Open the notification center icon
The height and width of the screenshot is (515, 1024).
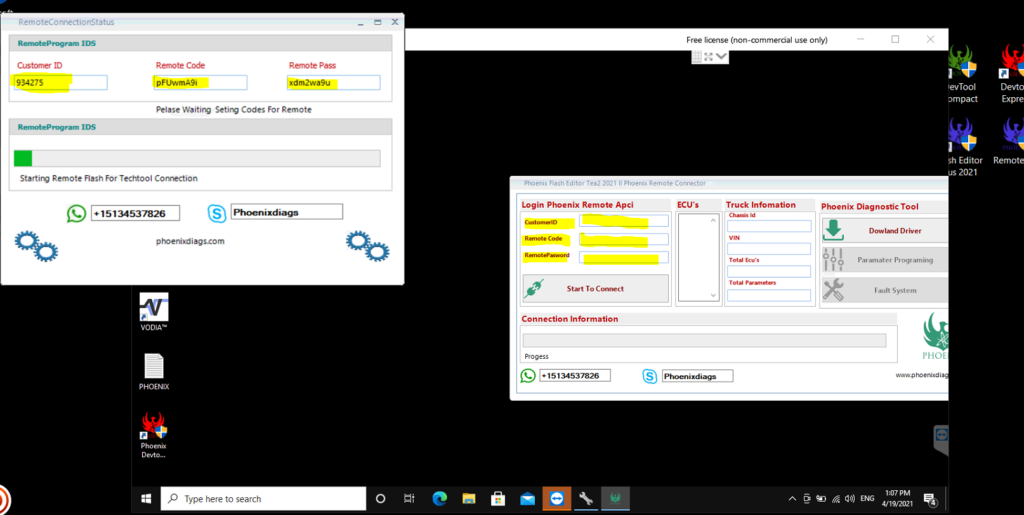pos(931,499)
